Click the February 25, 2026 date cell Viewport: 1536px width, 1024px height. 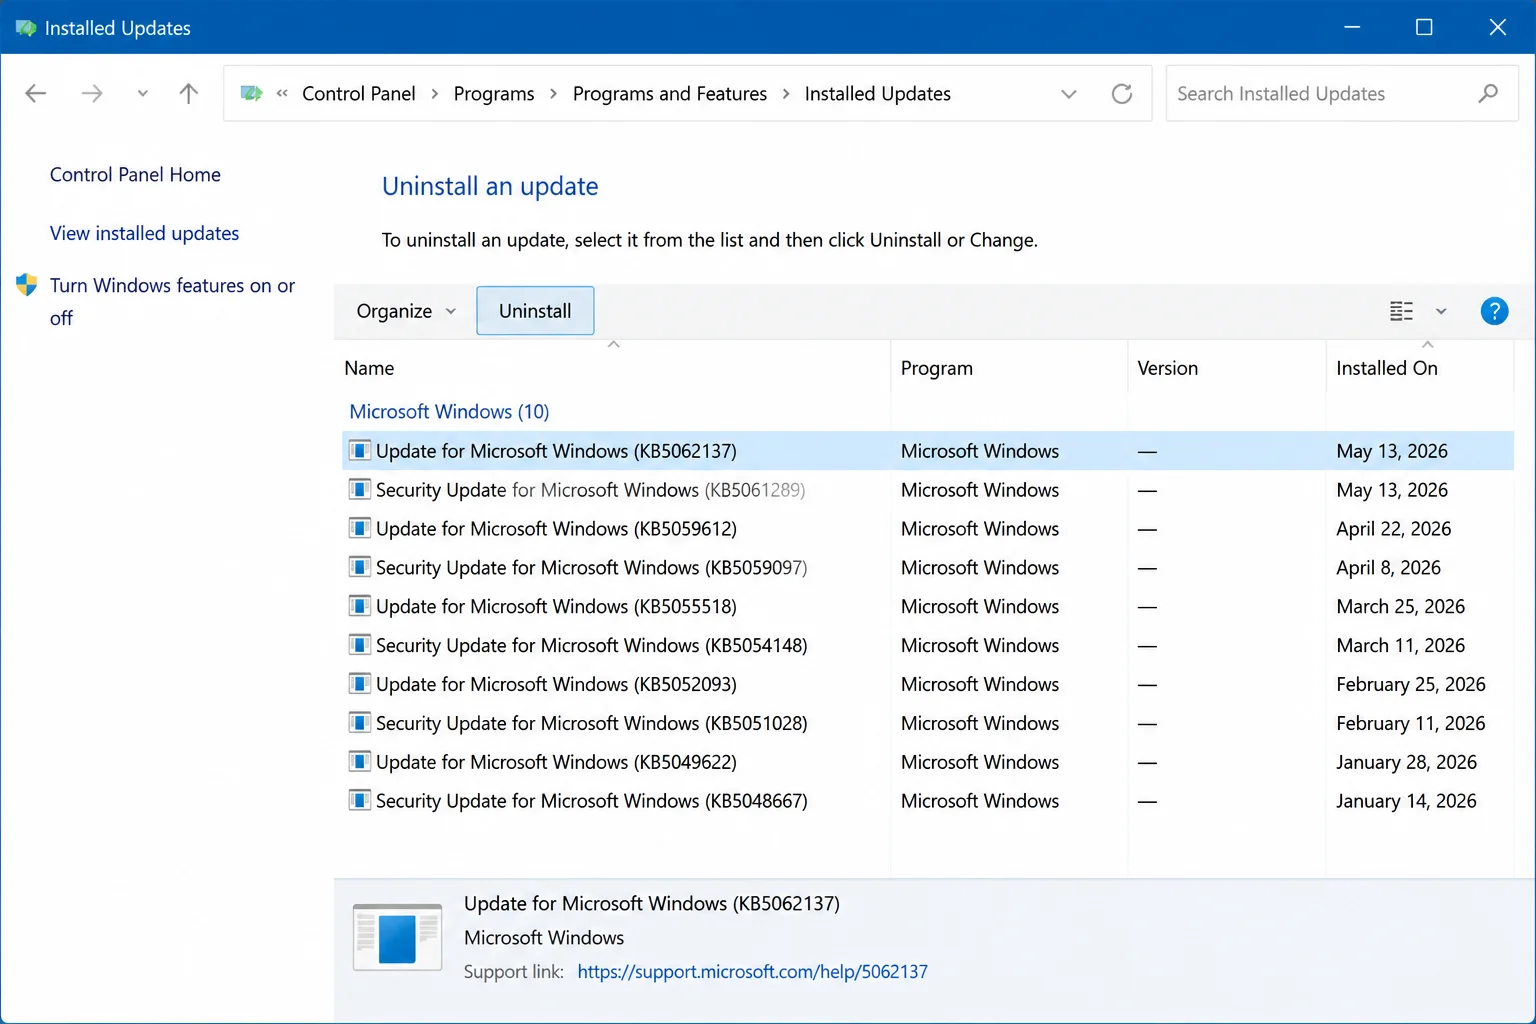coord(1410,685)
